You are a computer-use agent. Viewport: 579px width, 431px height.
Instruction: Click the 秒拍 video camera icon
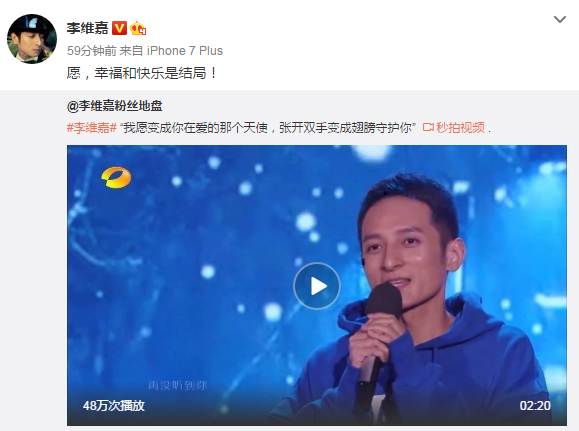pyautogui.click(x=428, y=128)
